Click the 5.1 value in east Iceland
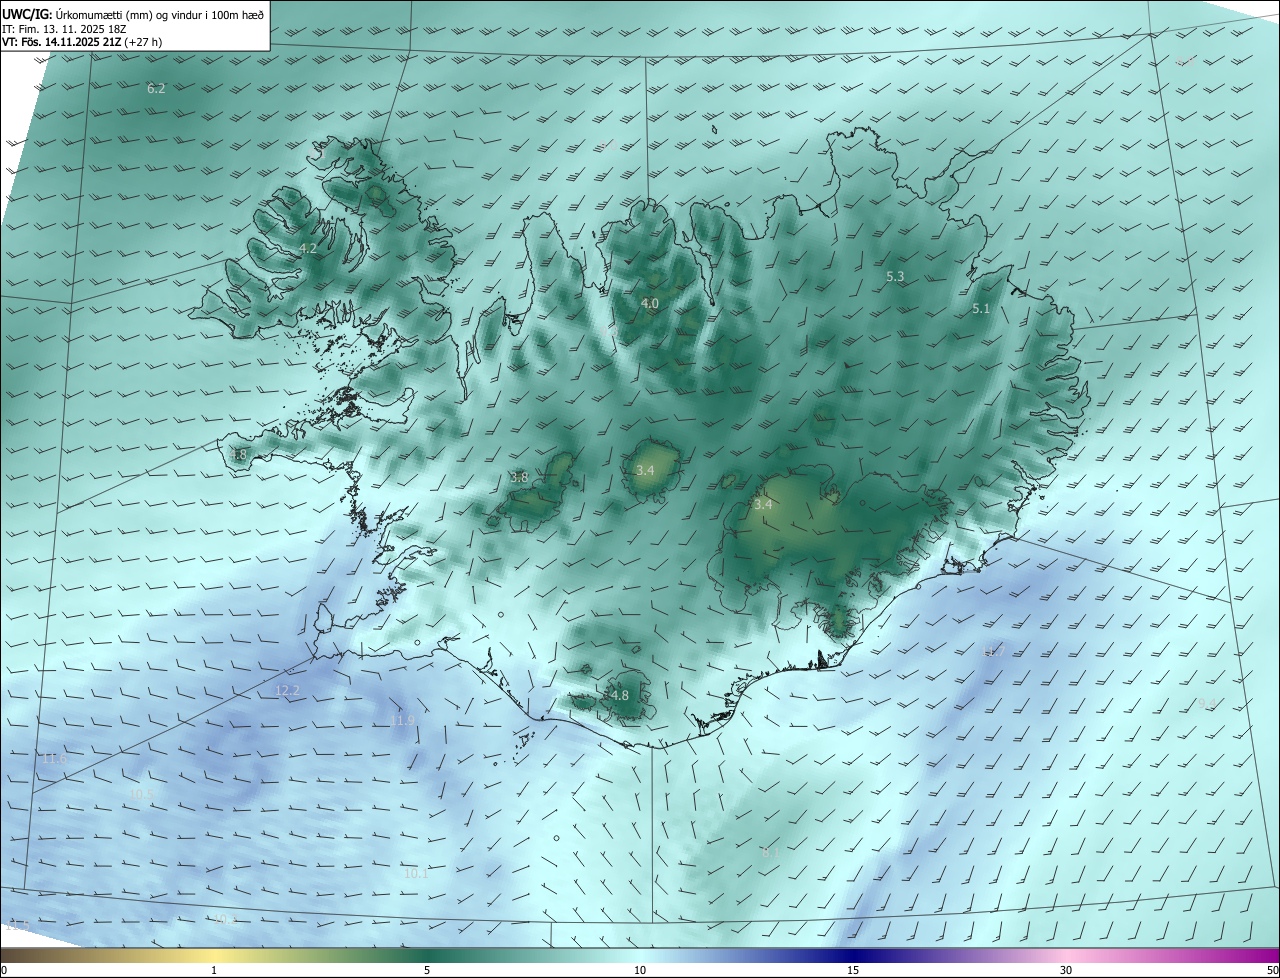This screenshot has width=1280, height=978. 981,309
